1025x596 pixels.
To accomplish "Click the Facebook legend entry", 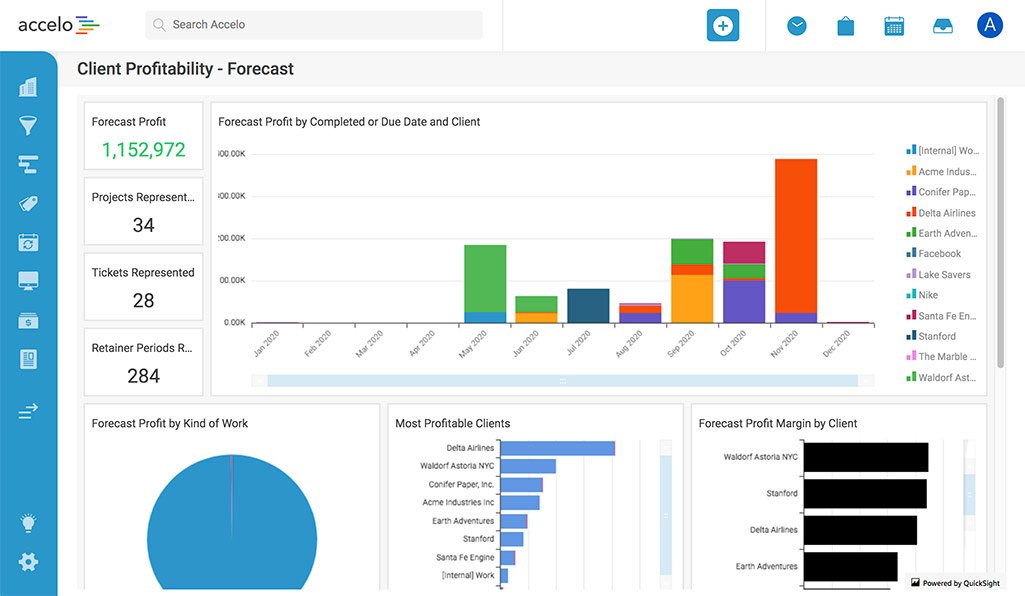I will 933,253.
